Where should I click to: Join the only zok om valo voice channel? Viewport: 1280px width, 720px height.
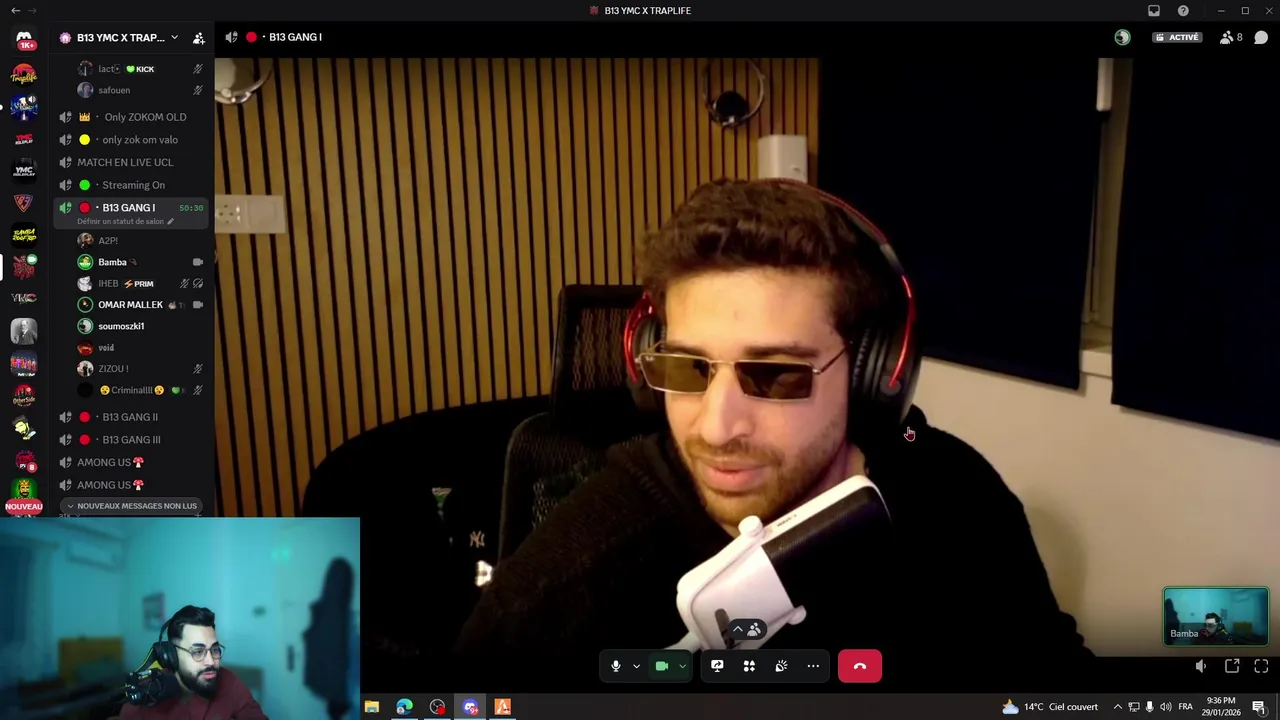tap(133, 140)
